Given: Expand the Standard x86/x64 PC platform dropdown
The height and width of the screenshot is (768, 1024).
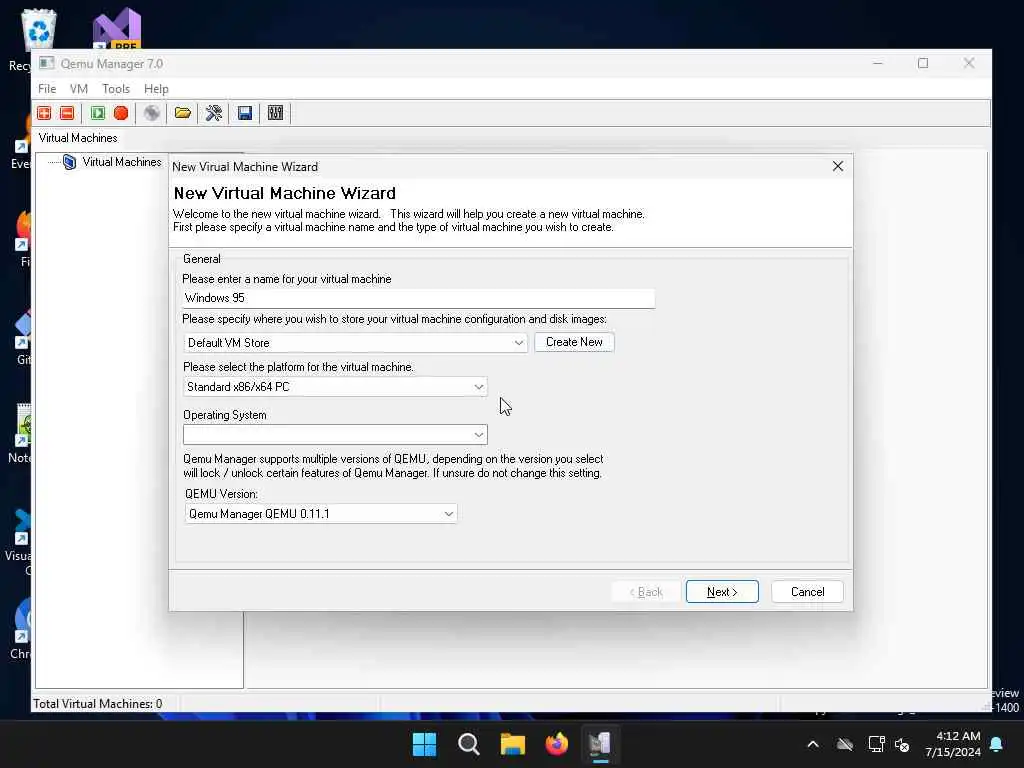Looking at the screenshot, I should (x=479, y=387).
